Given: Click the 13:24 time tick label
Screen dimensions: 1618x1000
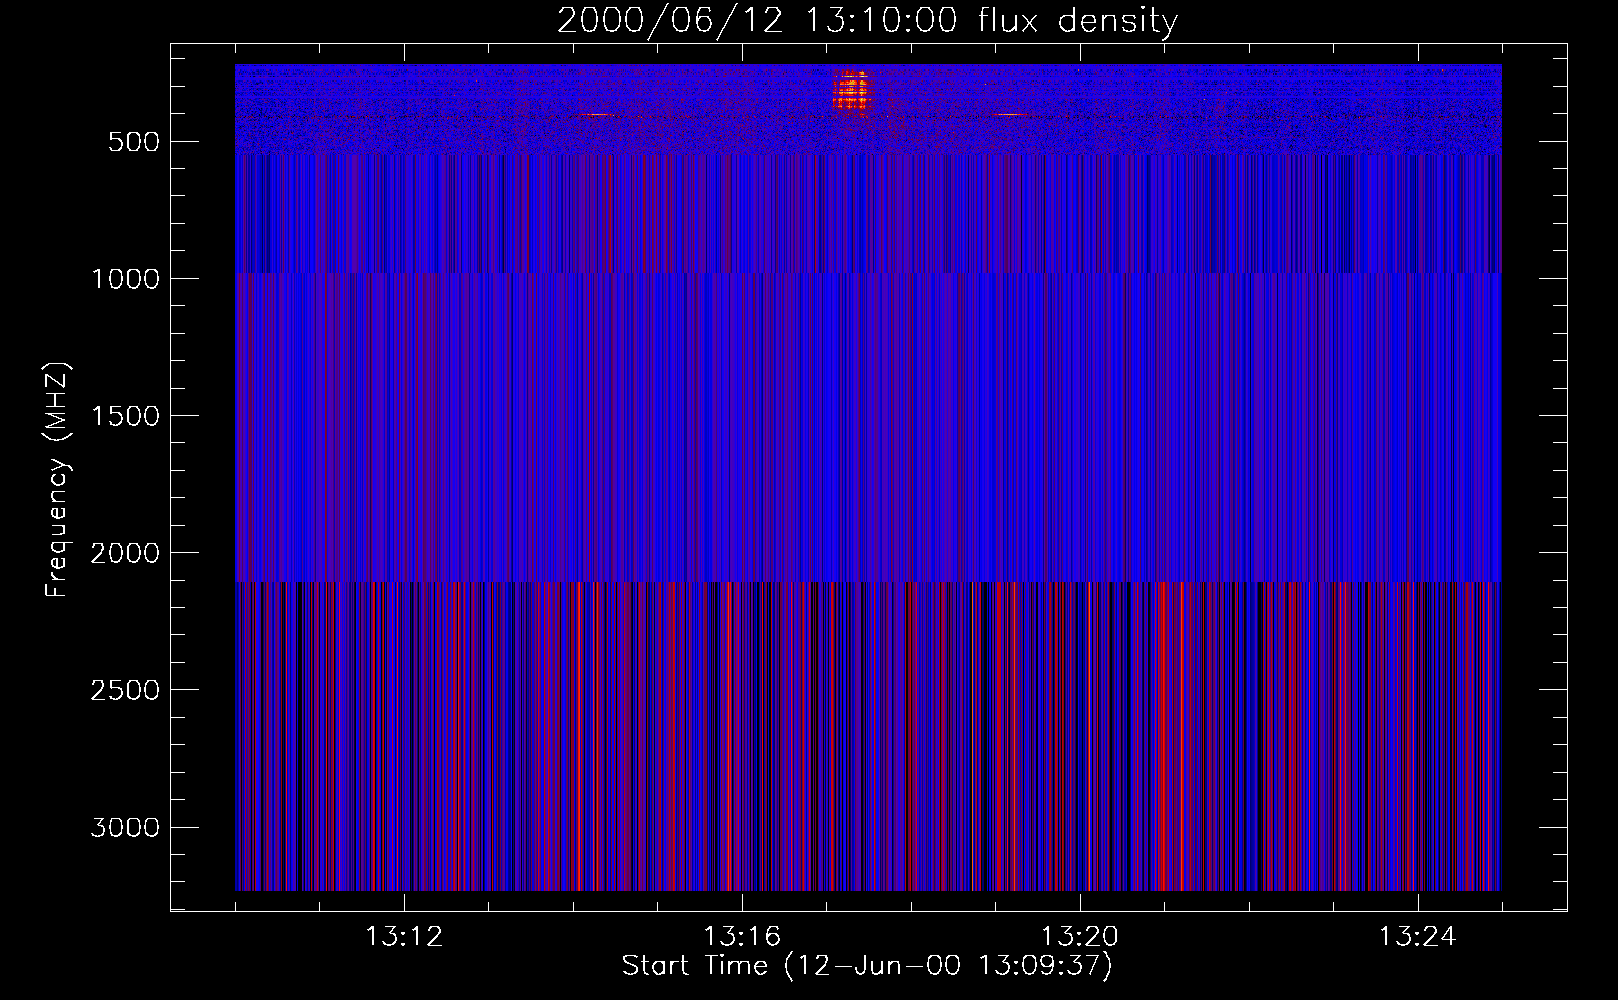Looking at the screenshot, I should pyautogui.click(x=1418, y=937).
